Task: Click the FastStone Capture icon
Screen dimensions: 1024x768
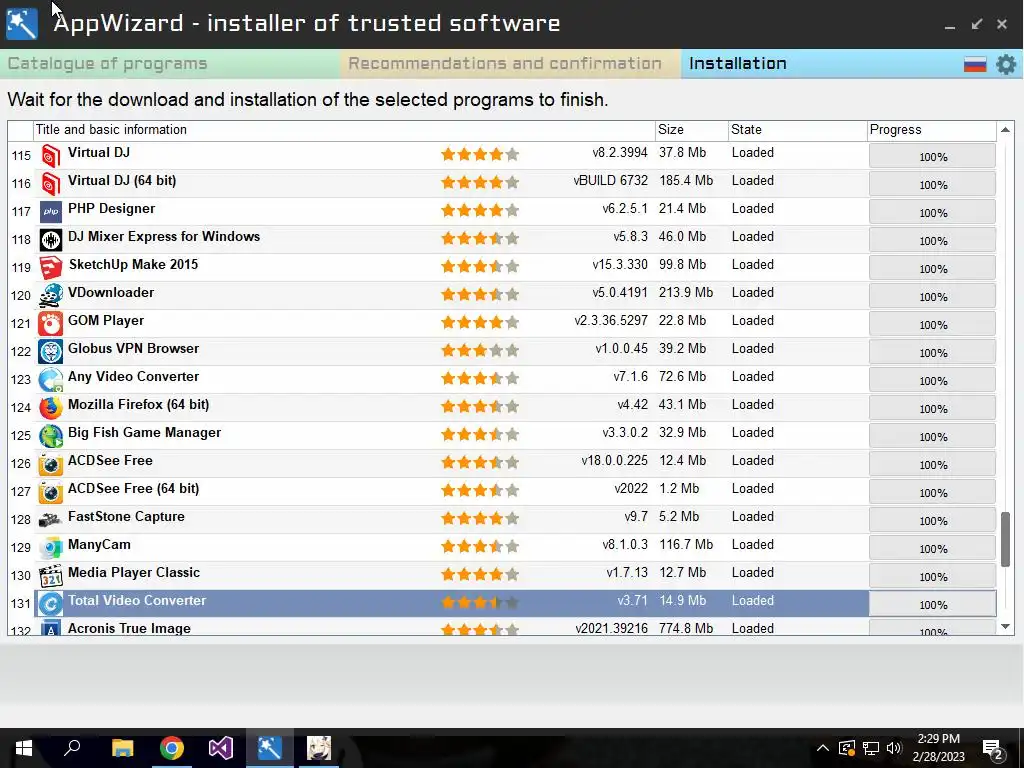Action: [50, 520]
